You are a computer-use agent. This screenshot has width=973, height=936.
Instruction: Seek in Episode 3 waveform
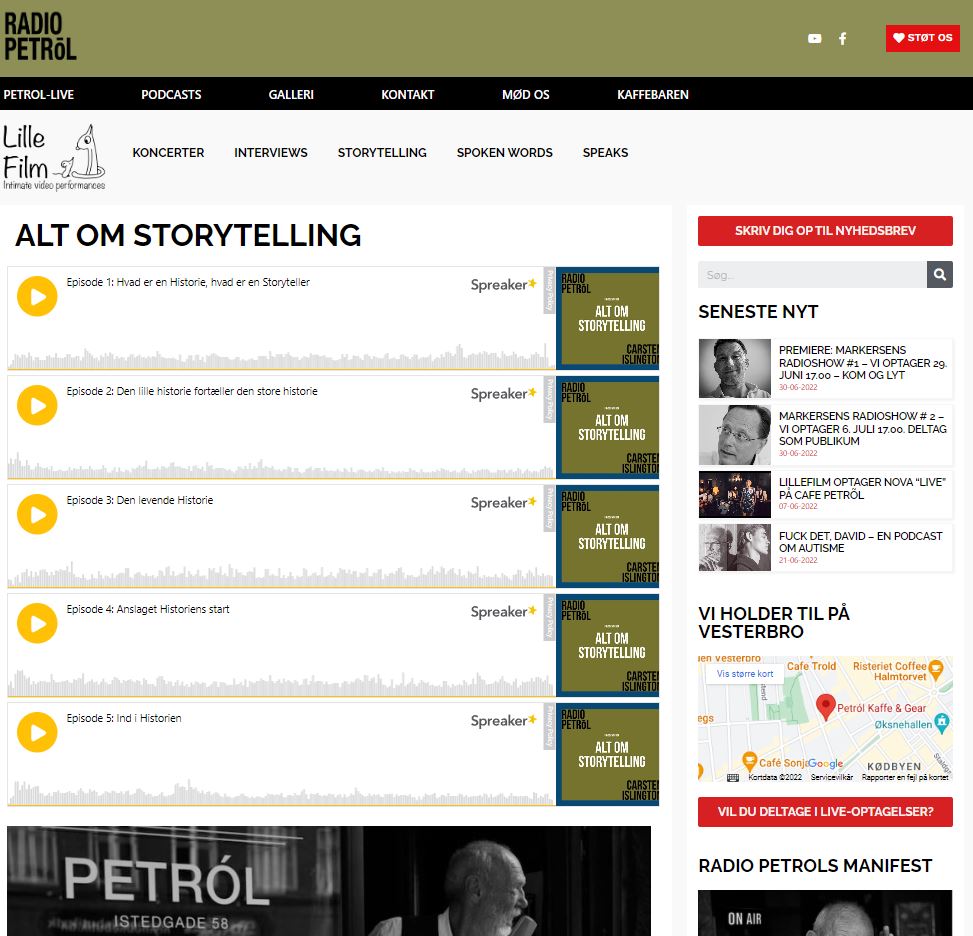pyautogui.click(x=280, y=574)
